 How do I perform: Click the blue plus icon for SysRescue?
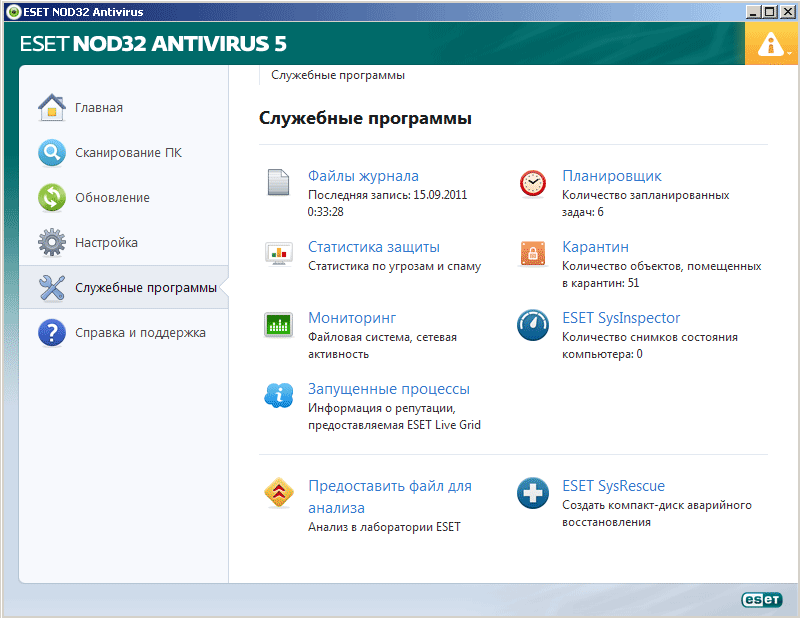coord(533,493)
